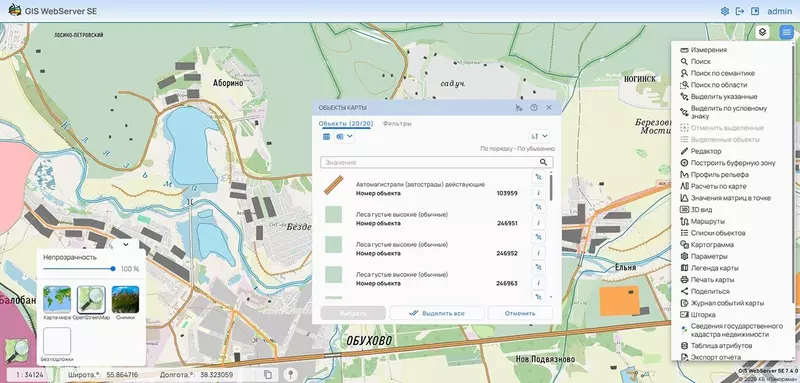Open Таблица атрибутов

point(721,346)
